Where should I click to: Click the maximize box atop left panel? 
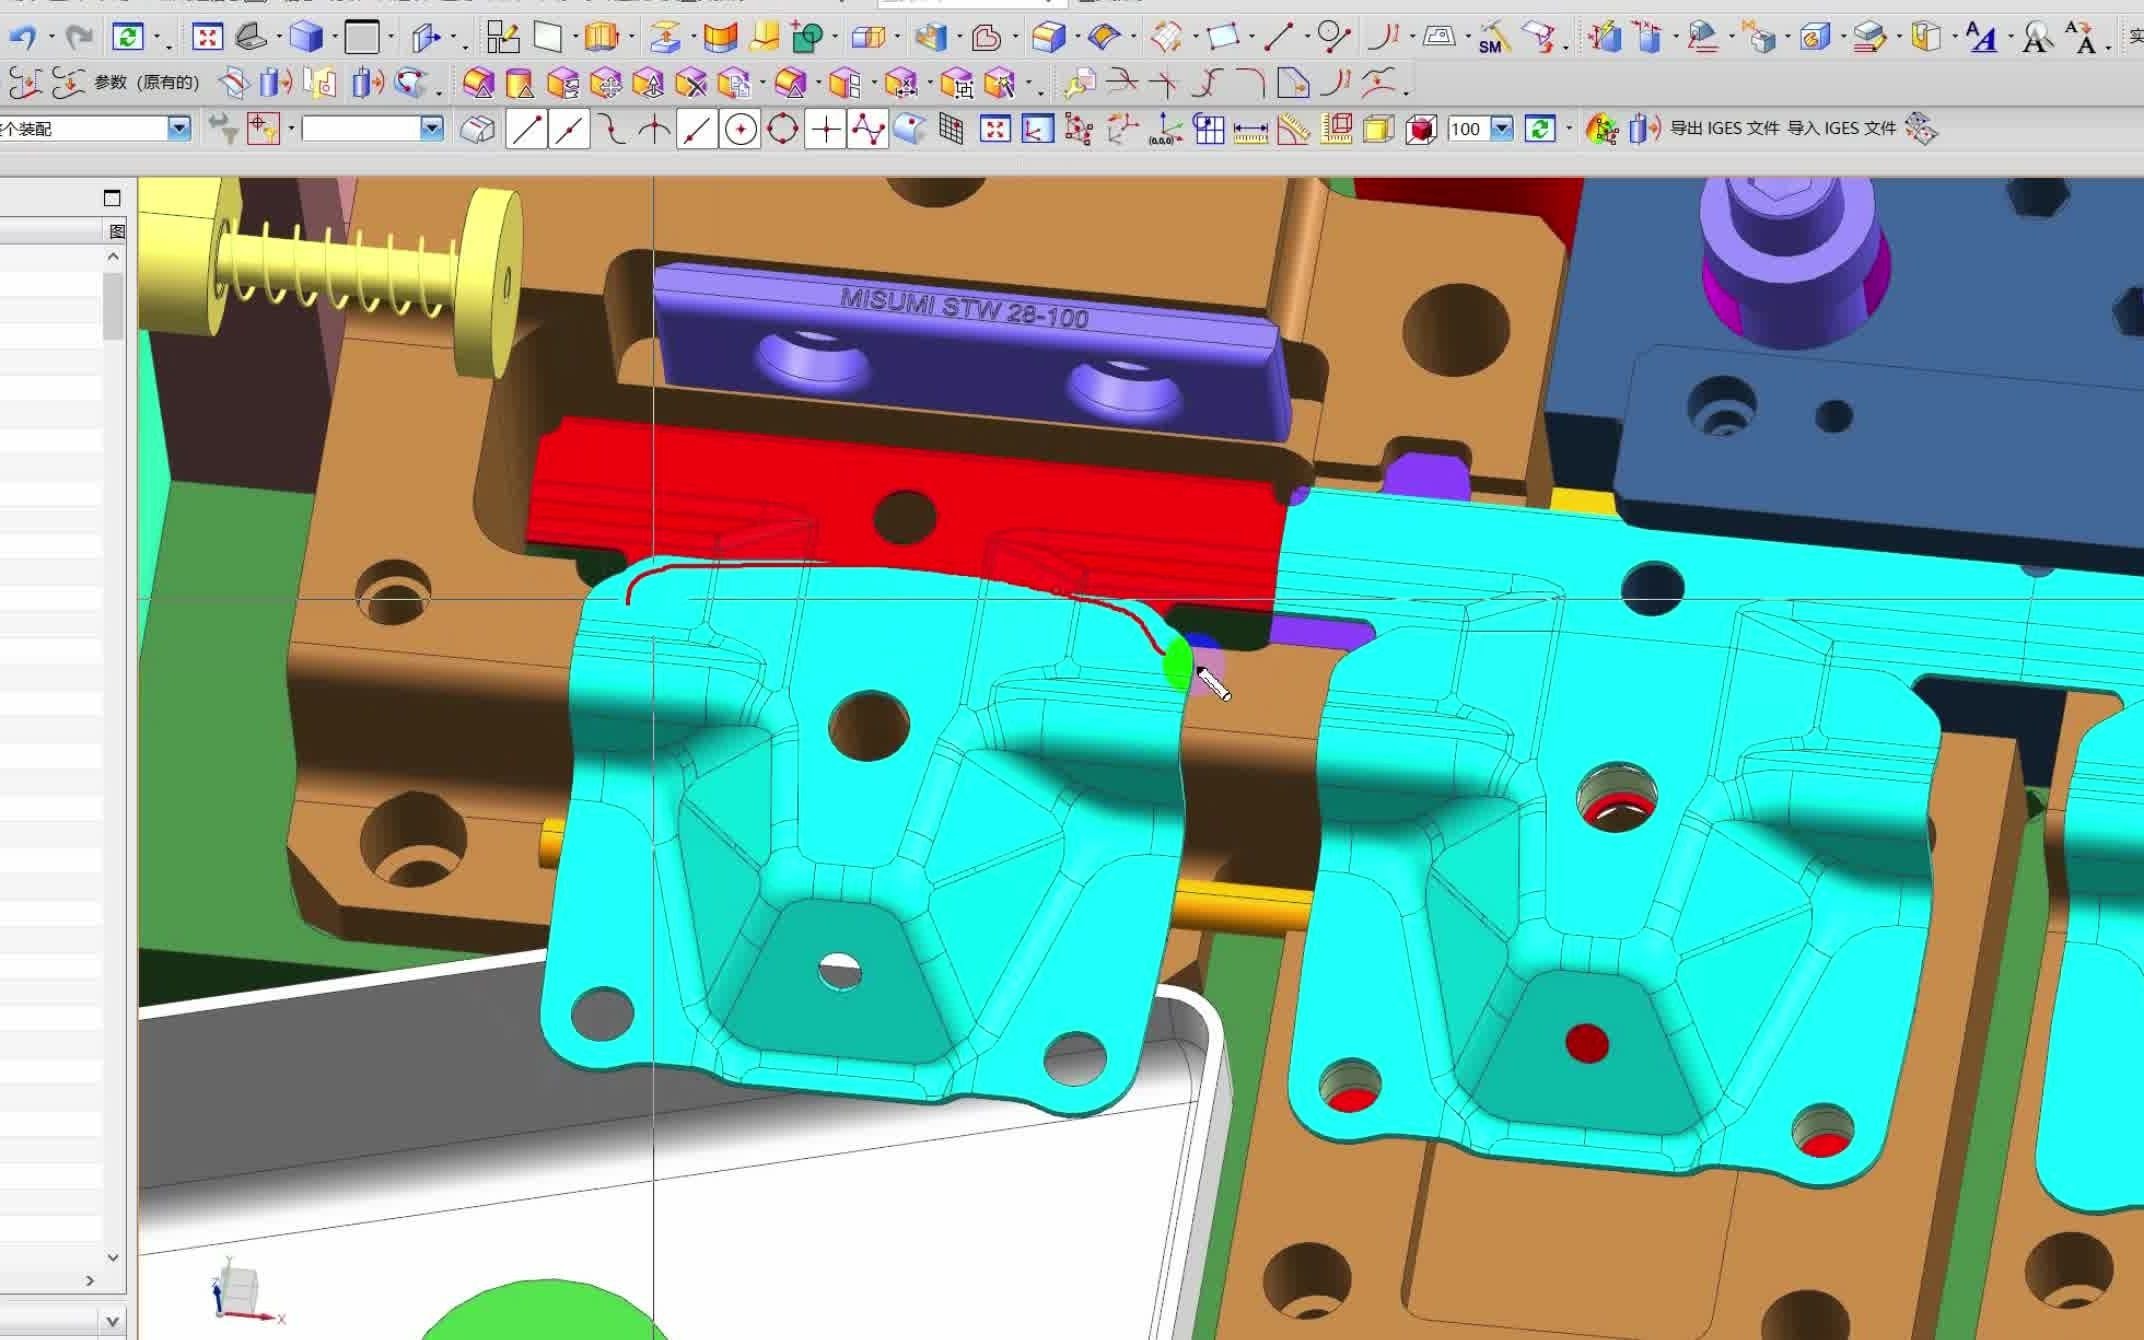tap(112, 198)
